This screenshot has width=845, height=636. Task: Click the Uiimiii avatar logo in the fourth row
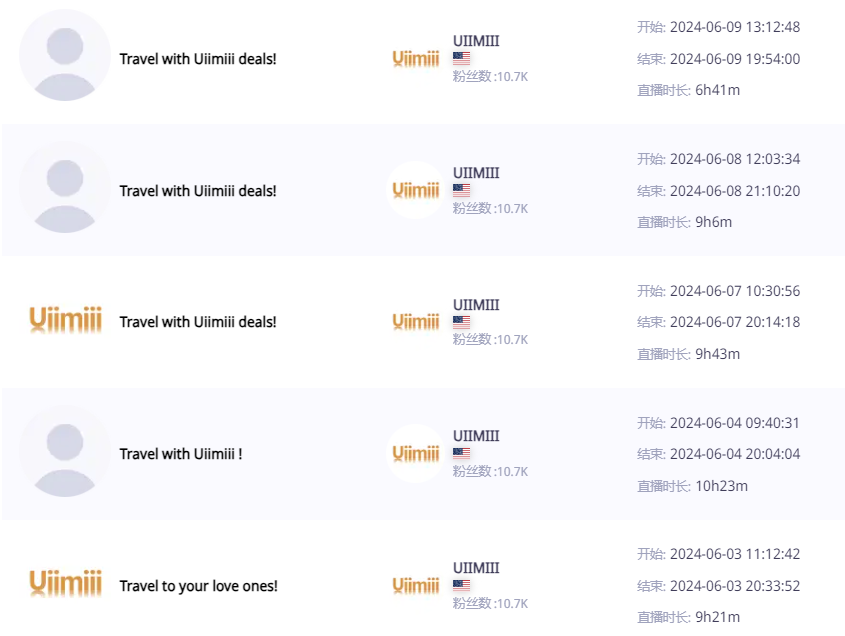[x=415, y=453]
